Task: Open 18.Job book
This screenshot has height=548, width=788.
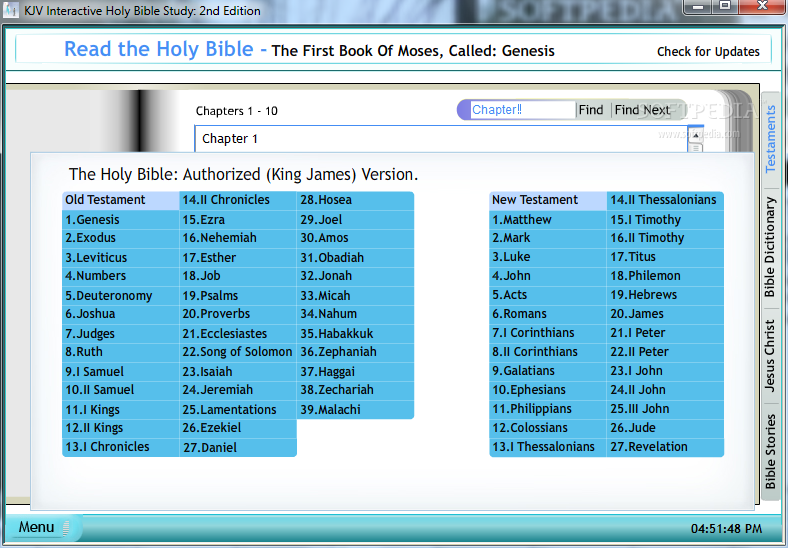Action: [238, 277]
